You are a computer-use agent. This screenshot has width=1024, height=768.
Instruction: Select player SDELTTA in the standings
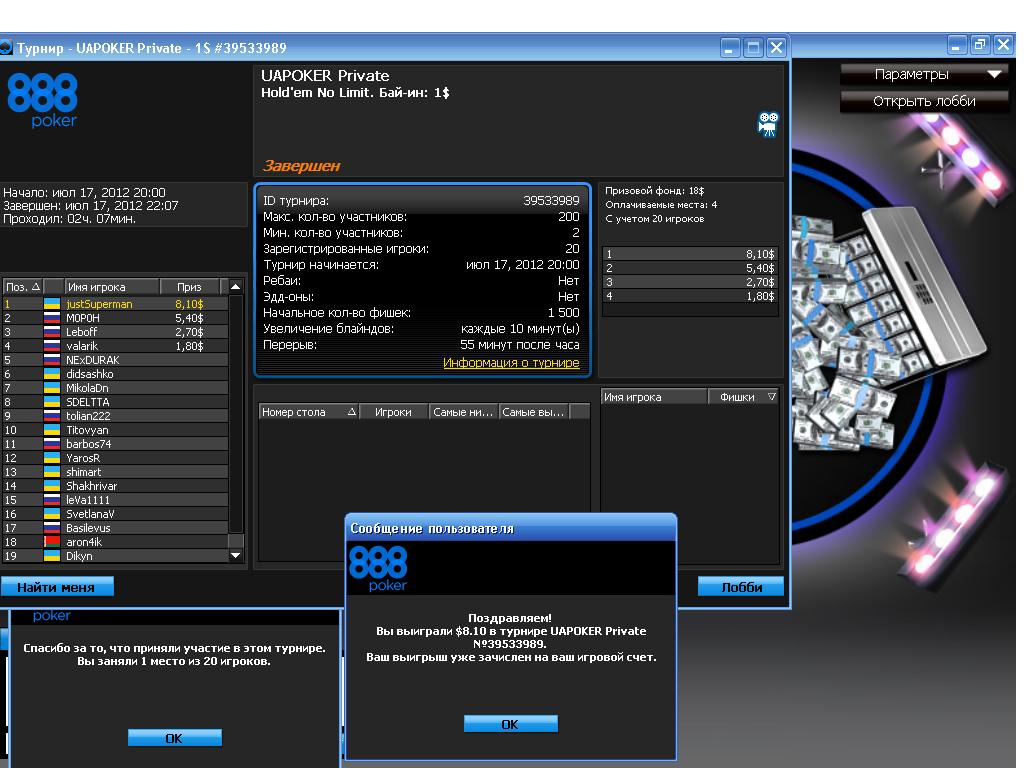click(115, 402)
